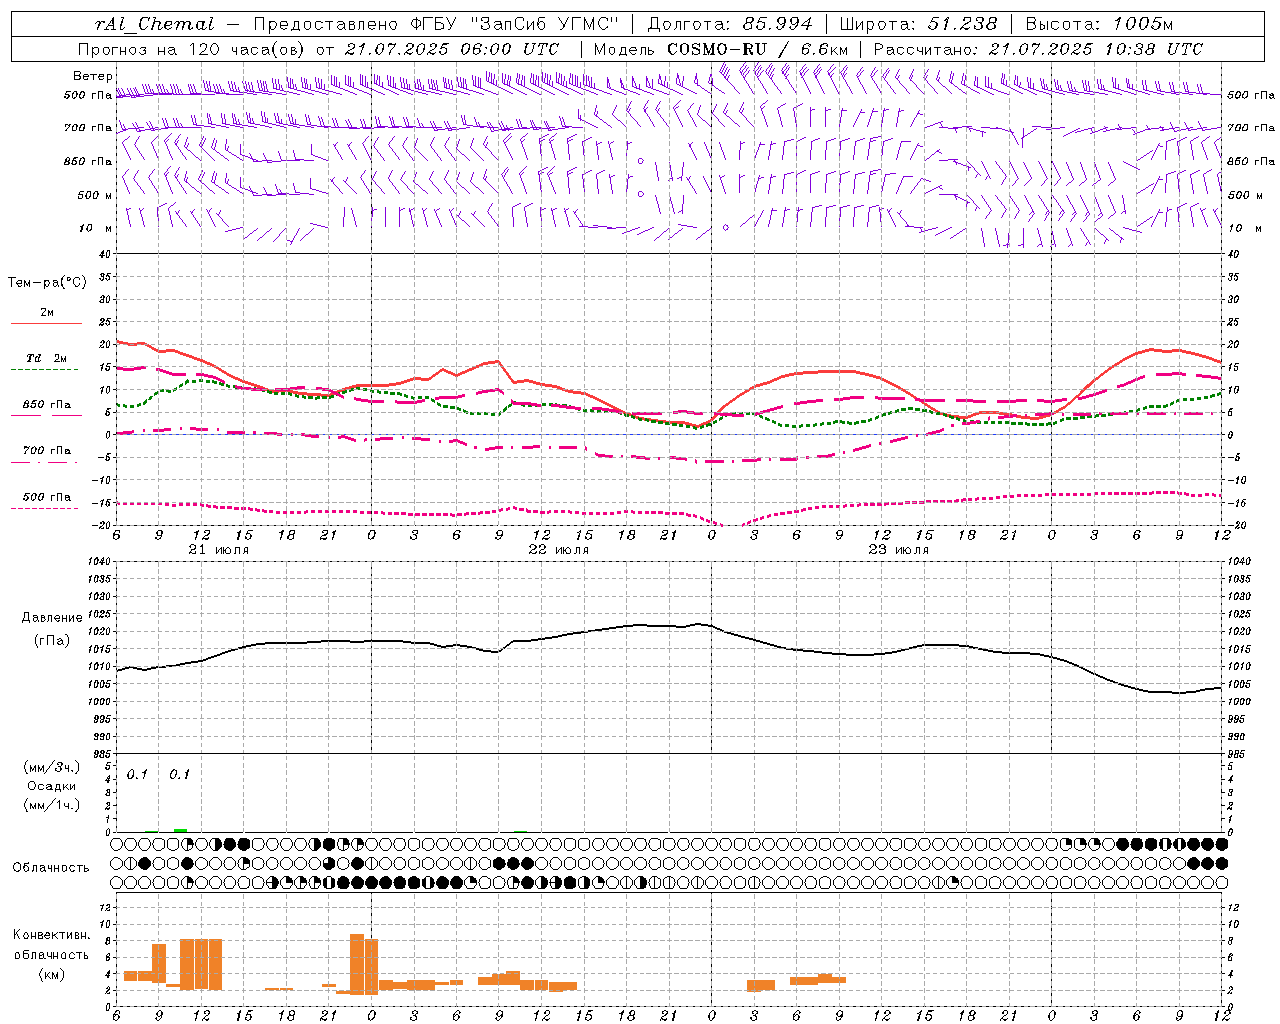The image size is (1280, 1024).
Task: Click the rAl_Chemal station title
Action: [154, 24]
